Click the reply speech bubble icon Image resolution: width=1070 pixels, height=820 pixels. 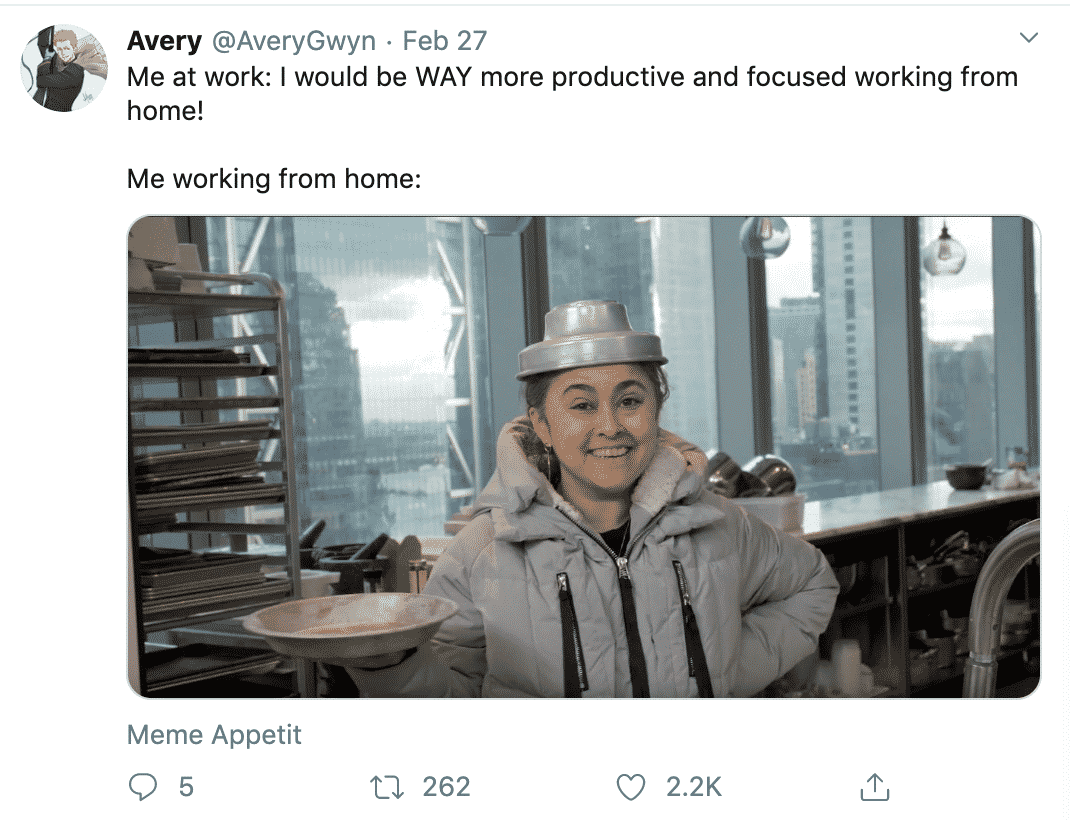(142, 787)
